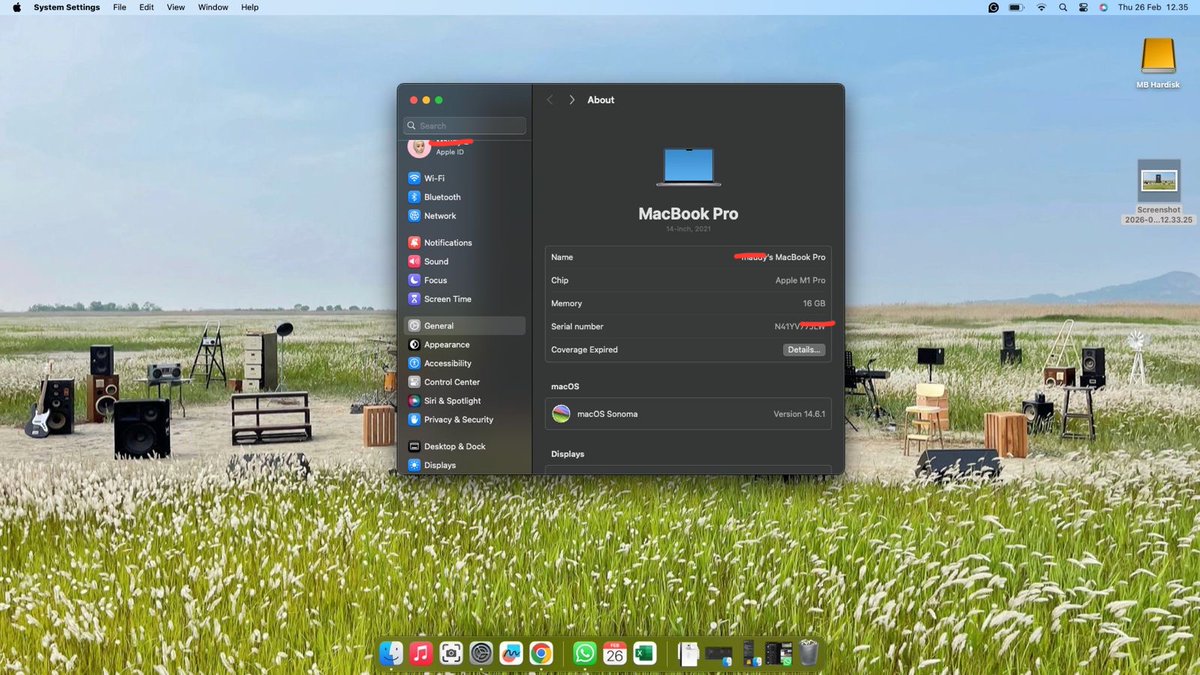Open the View menu
Image resolution: width=1200 pixels, height=675 pixels.
tap(176, 7)
